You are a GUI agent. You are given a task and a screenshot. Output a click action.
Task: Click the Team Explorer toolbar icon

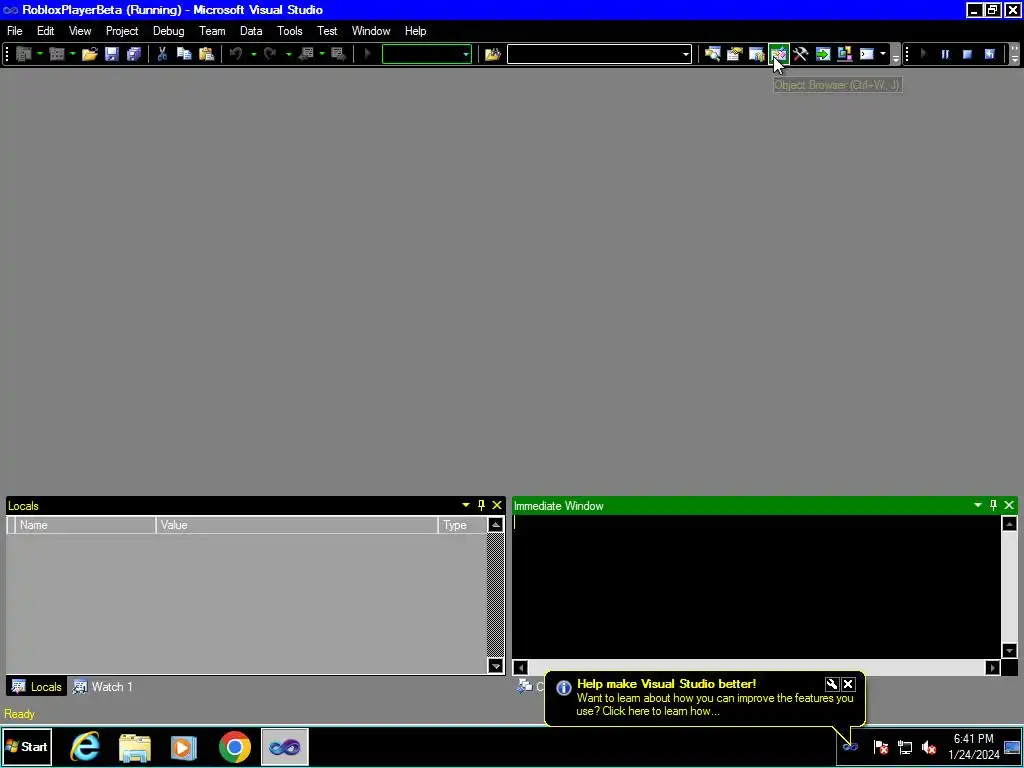click(x=757, y=54)
